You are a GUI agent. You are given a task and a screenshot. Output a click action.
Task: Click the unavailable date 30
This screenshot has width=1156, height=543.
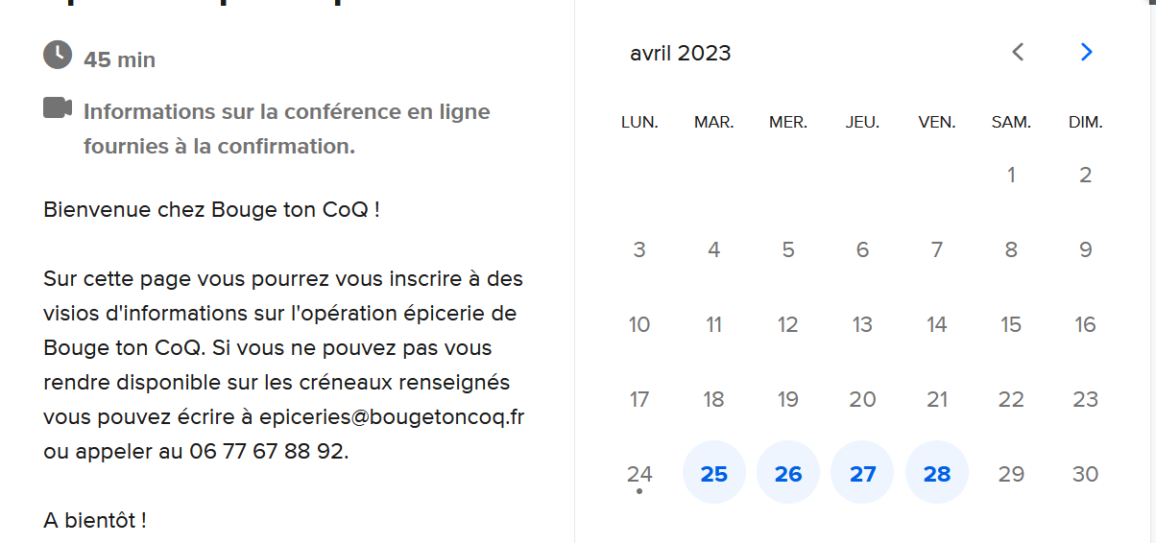tap(1085, 473)
